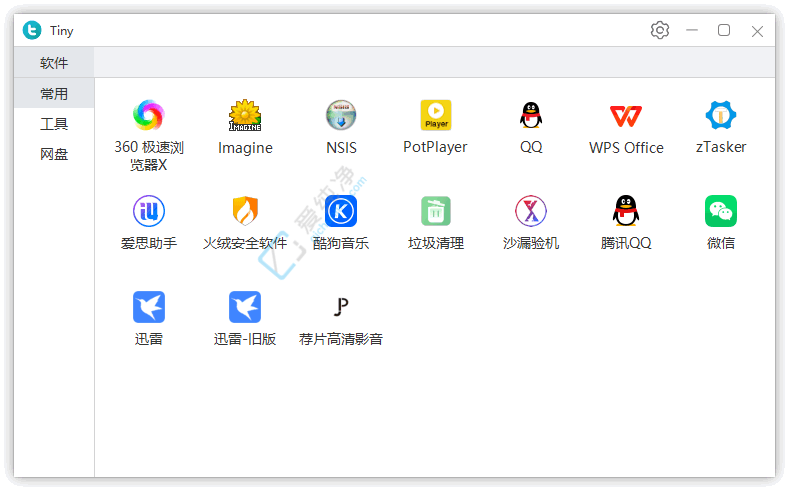The height and width of the screenshot is (491, 789).
Task: Select 网盘 category in sidebar
Action: (x=54, y=154)
